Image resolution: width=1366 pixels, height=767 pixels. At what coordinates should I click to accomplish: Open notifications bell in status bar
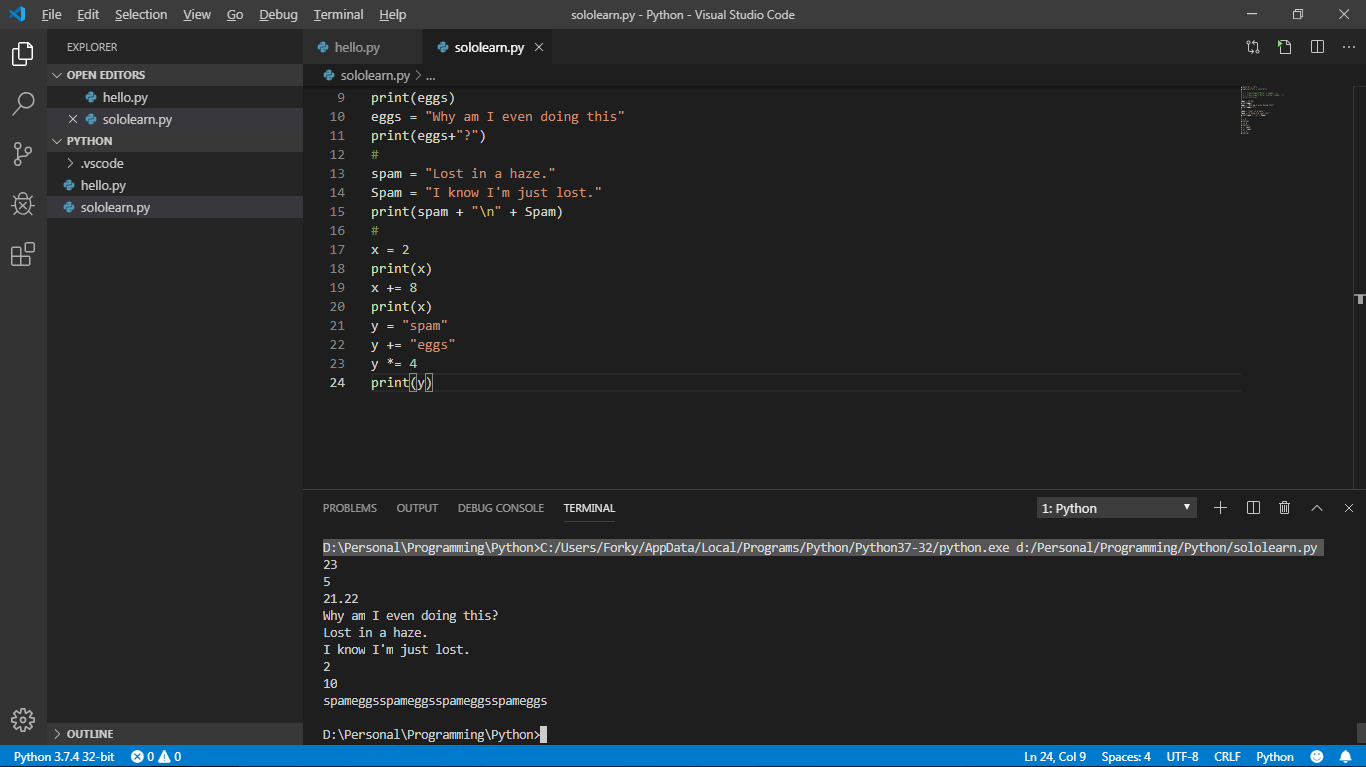coord(1345,757)
